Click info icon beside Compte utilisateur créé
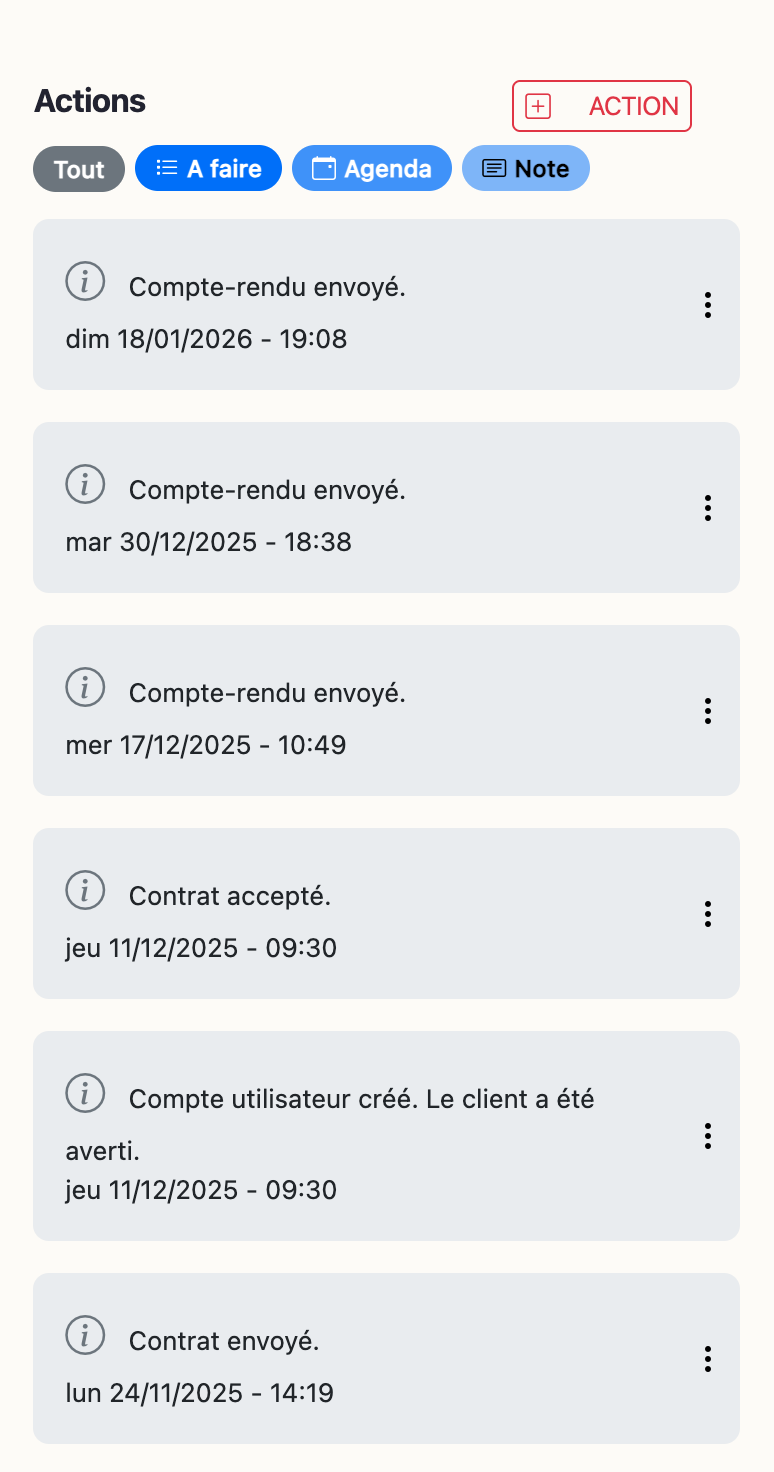This screenshot has height=1472, width=774. [85, 1093]
